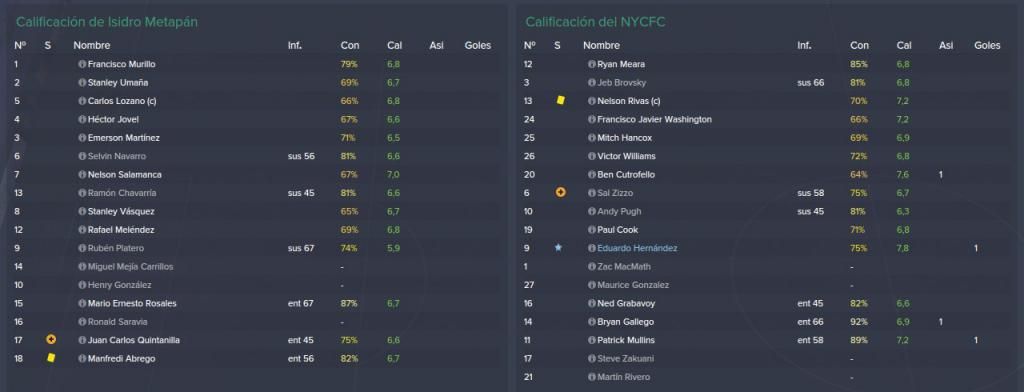Sort Isidro Metapán table by Nombre
This screenshot has height=392, width=1024.
pyautogui.click(x=91, y=46)
